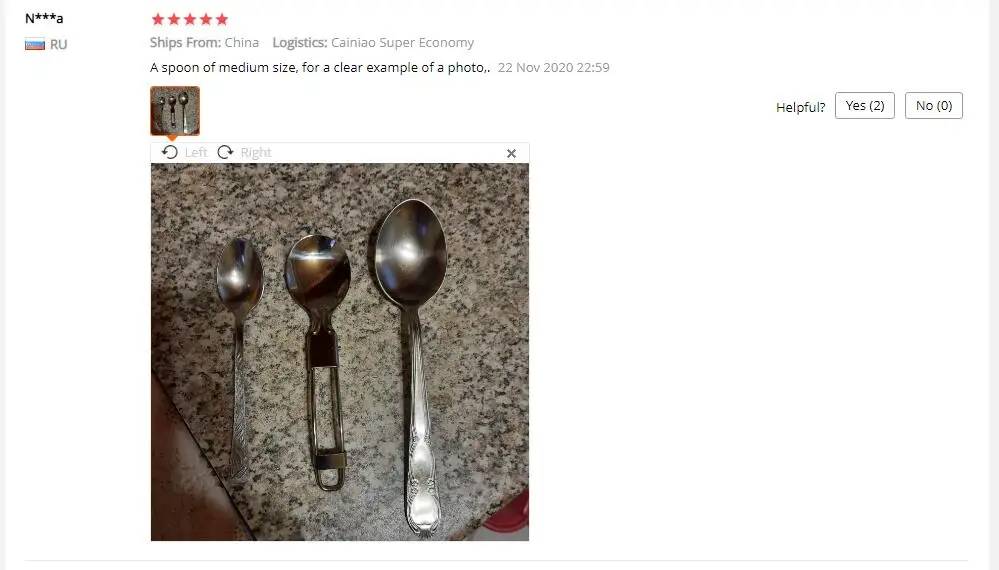999x570 pixels.
Task: Click the page vertical scrollbar
Action: [x=995, y=285]
